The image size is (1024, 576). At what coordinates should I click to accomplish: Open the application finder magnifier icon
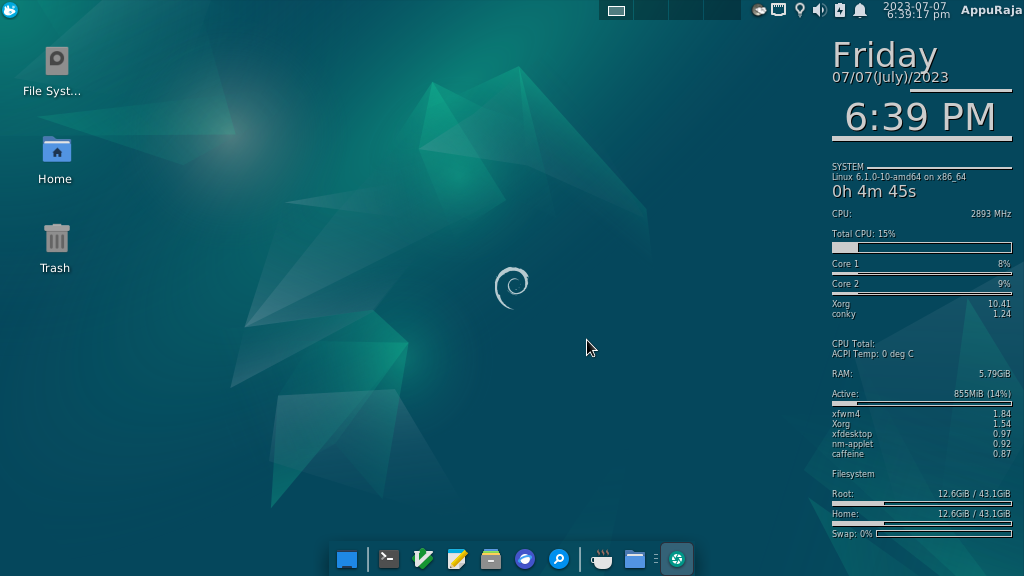[559, 559]
